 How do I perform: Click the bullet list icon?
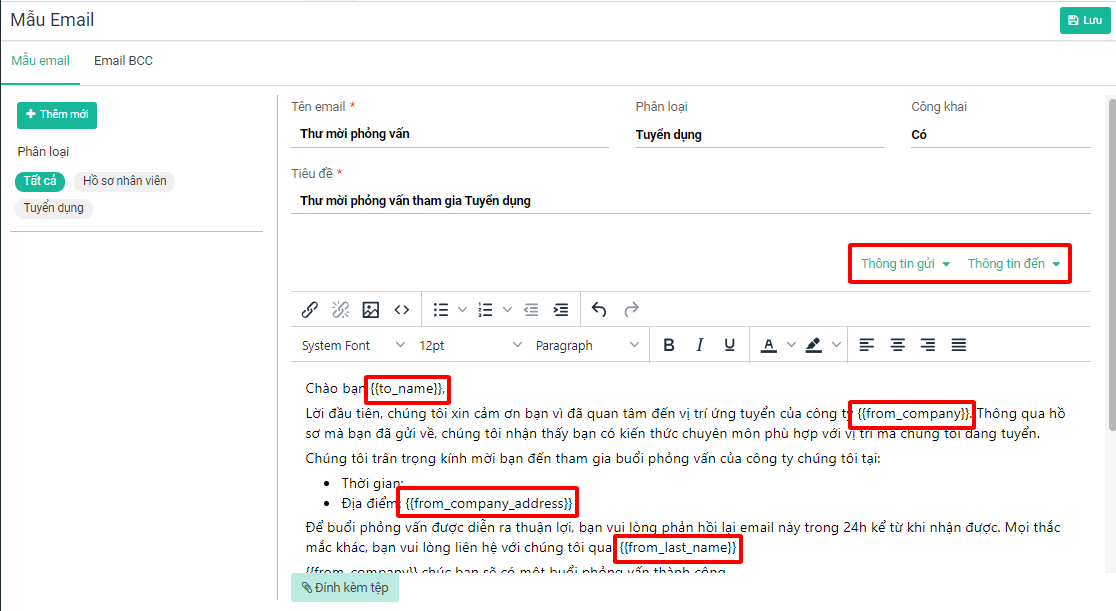coord(441,310)
